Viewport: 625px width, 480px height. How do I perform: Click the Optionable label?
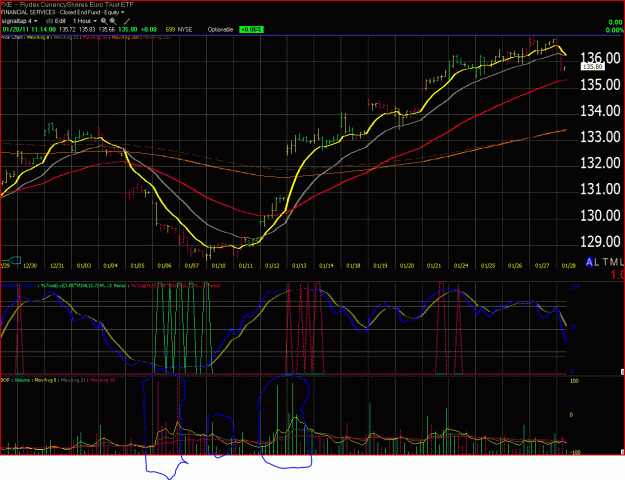(220, 30)
